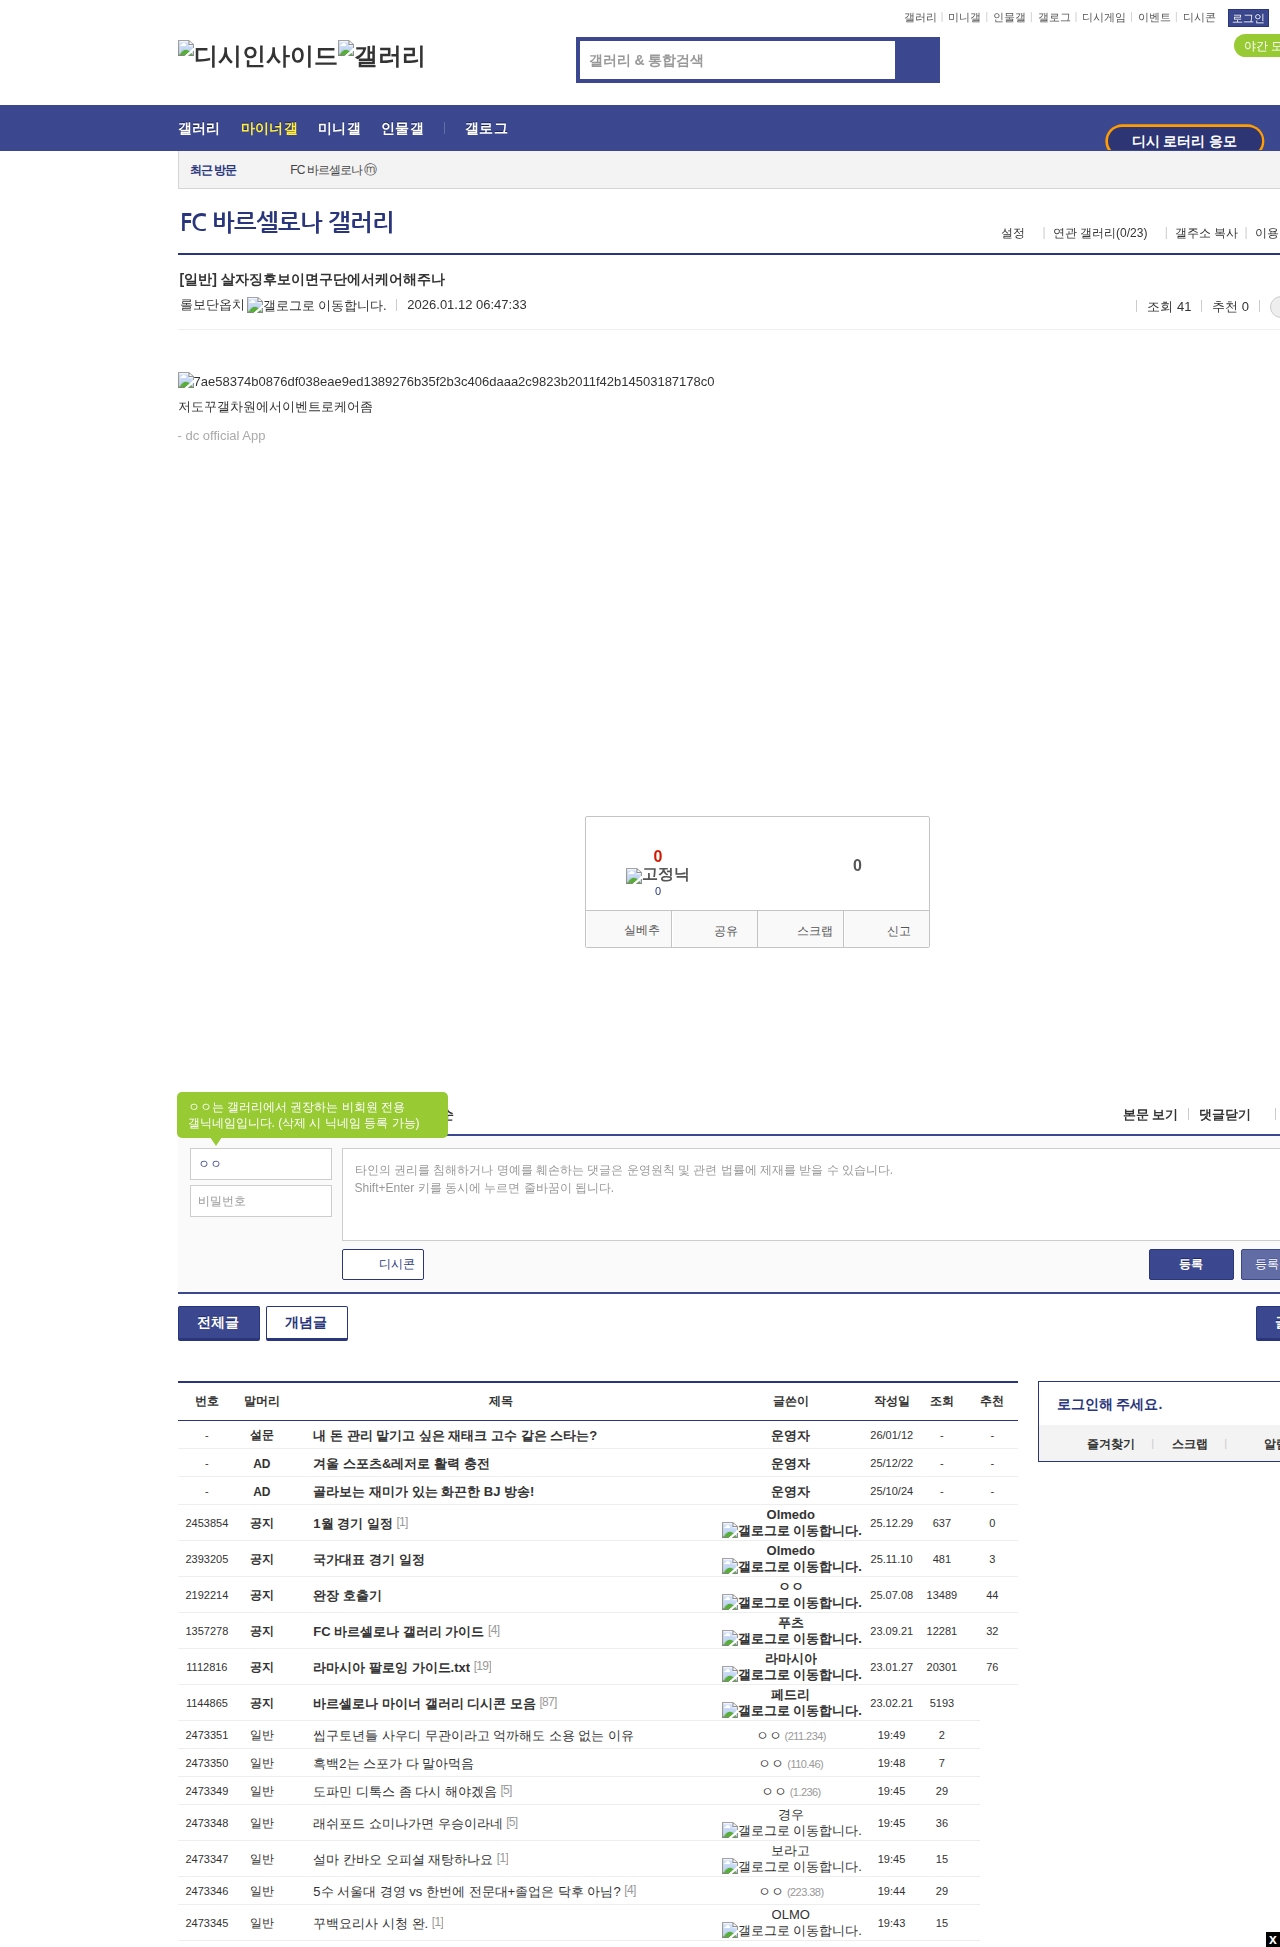Screen dimensions: 1280x1947
Task: Expand the 연관 갤러리(0/23) list
Action: tap(1100, 233)
